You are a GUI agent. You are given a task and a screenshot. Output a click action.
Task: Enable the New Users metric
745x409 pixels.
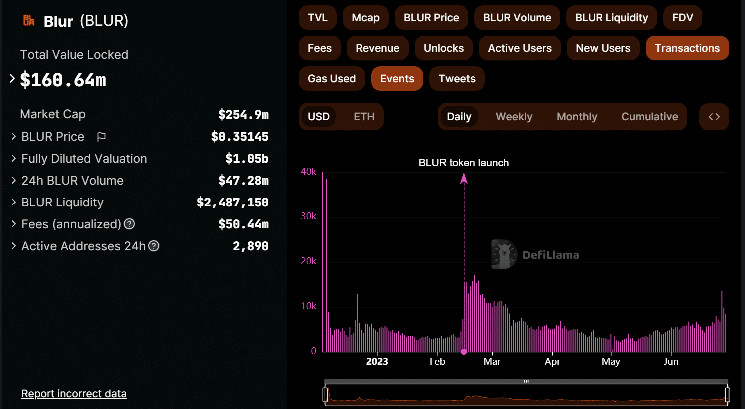[603, 48]
